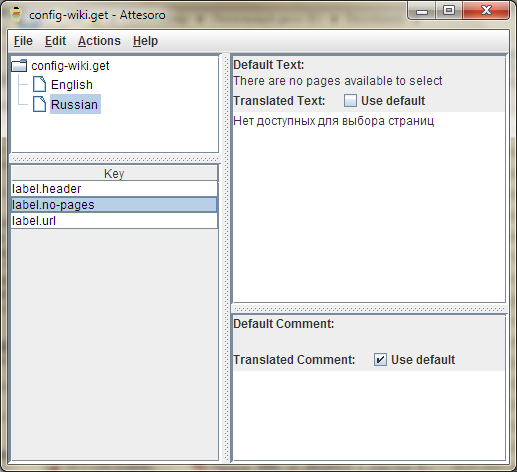Screen dimensions: 517x472
Task: Minimize the Attesoro window
Action: point(422,11)
